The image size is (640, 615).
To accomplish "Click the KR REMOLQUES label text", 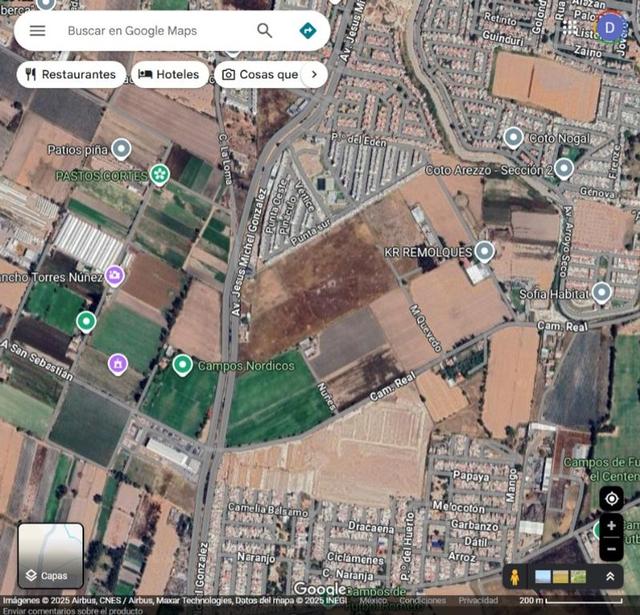I will (x=428, y=252).
